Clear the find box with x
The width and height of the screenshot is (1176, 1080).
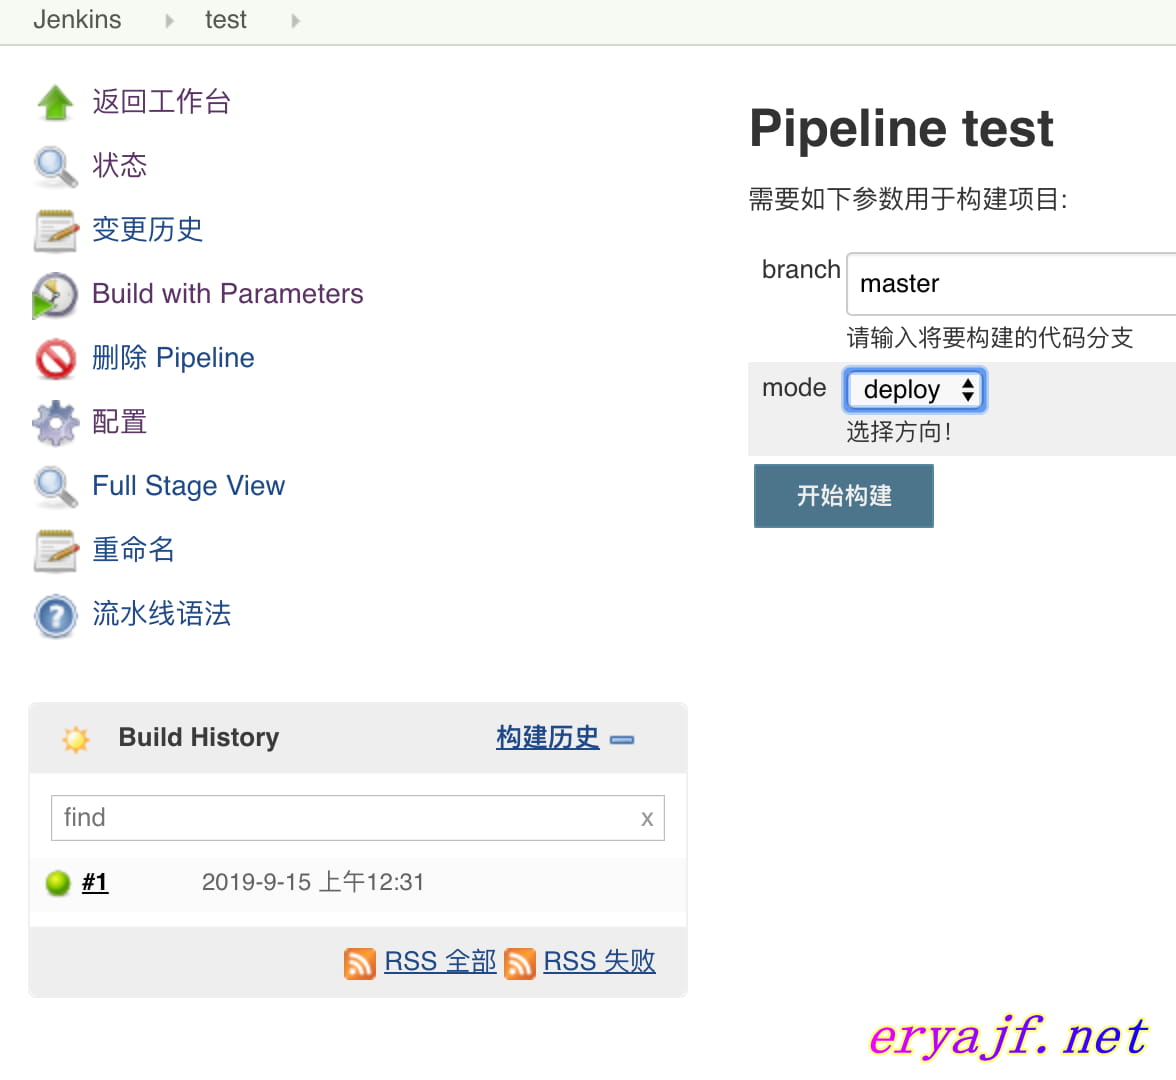[646, 818]
